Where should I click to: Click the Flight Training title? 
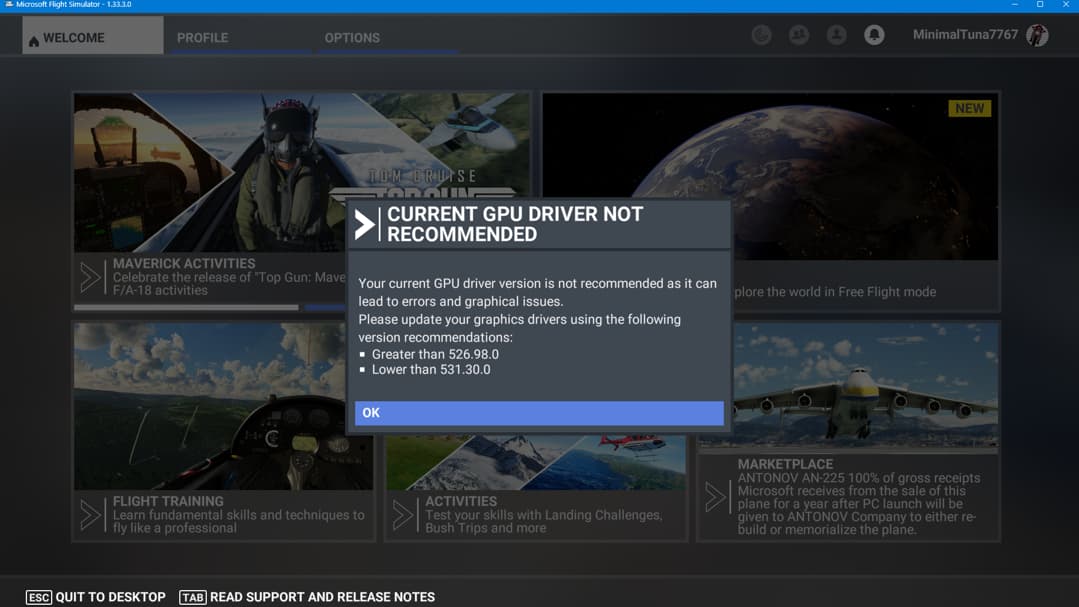(168, 502)
